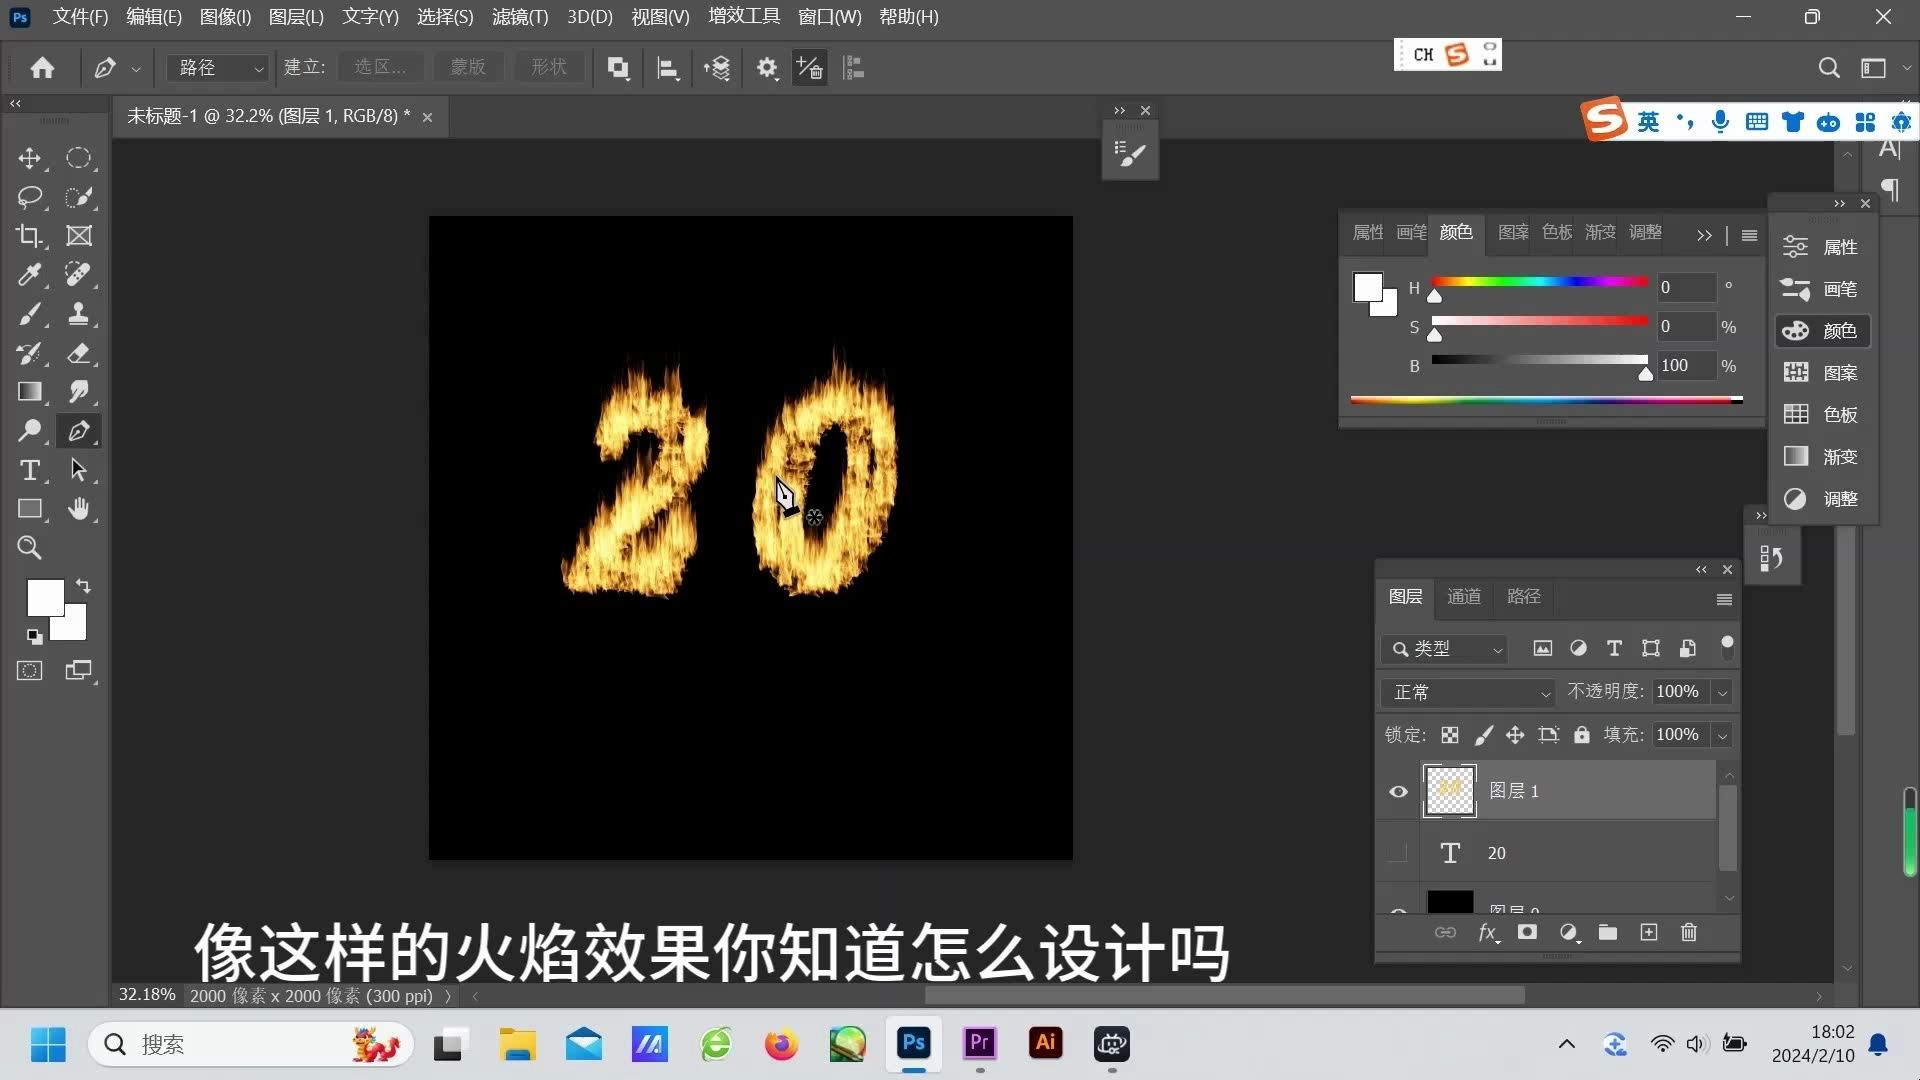This screenshot has height=1080, width=1920.
Task: Pick the Zoom tool
Action: (x=30, y=547)
